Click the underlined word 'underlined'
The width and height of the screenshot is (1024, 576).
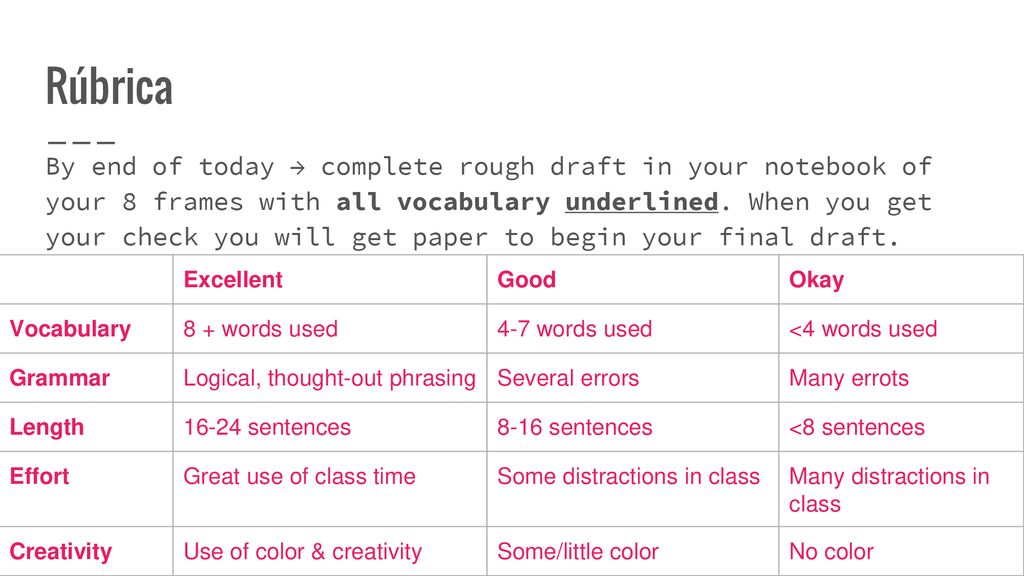point(642,202)
